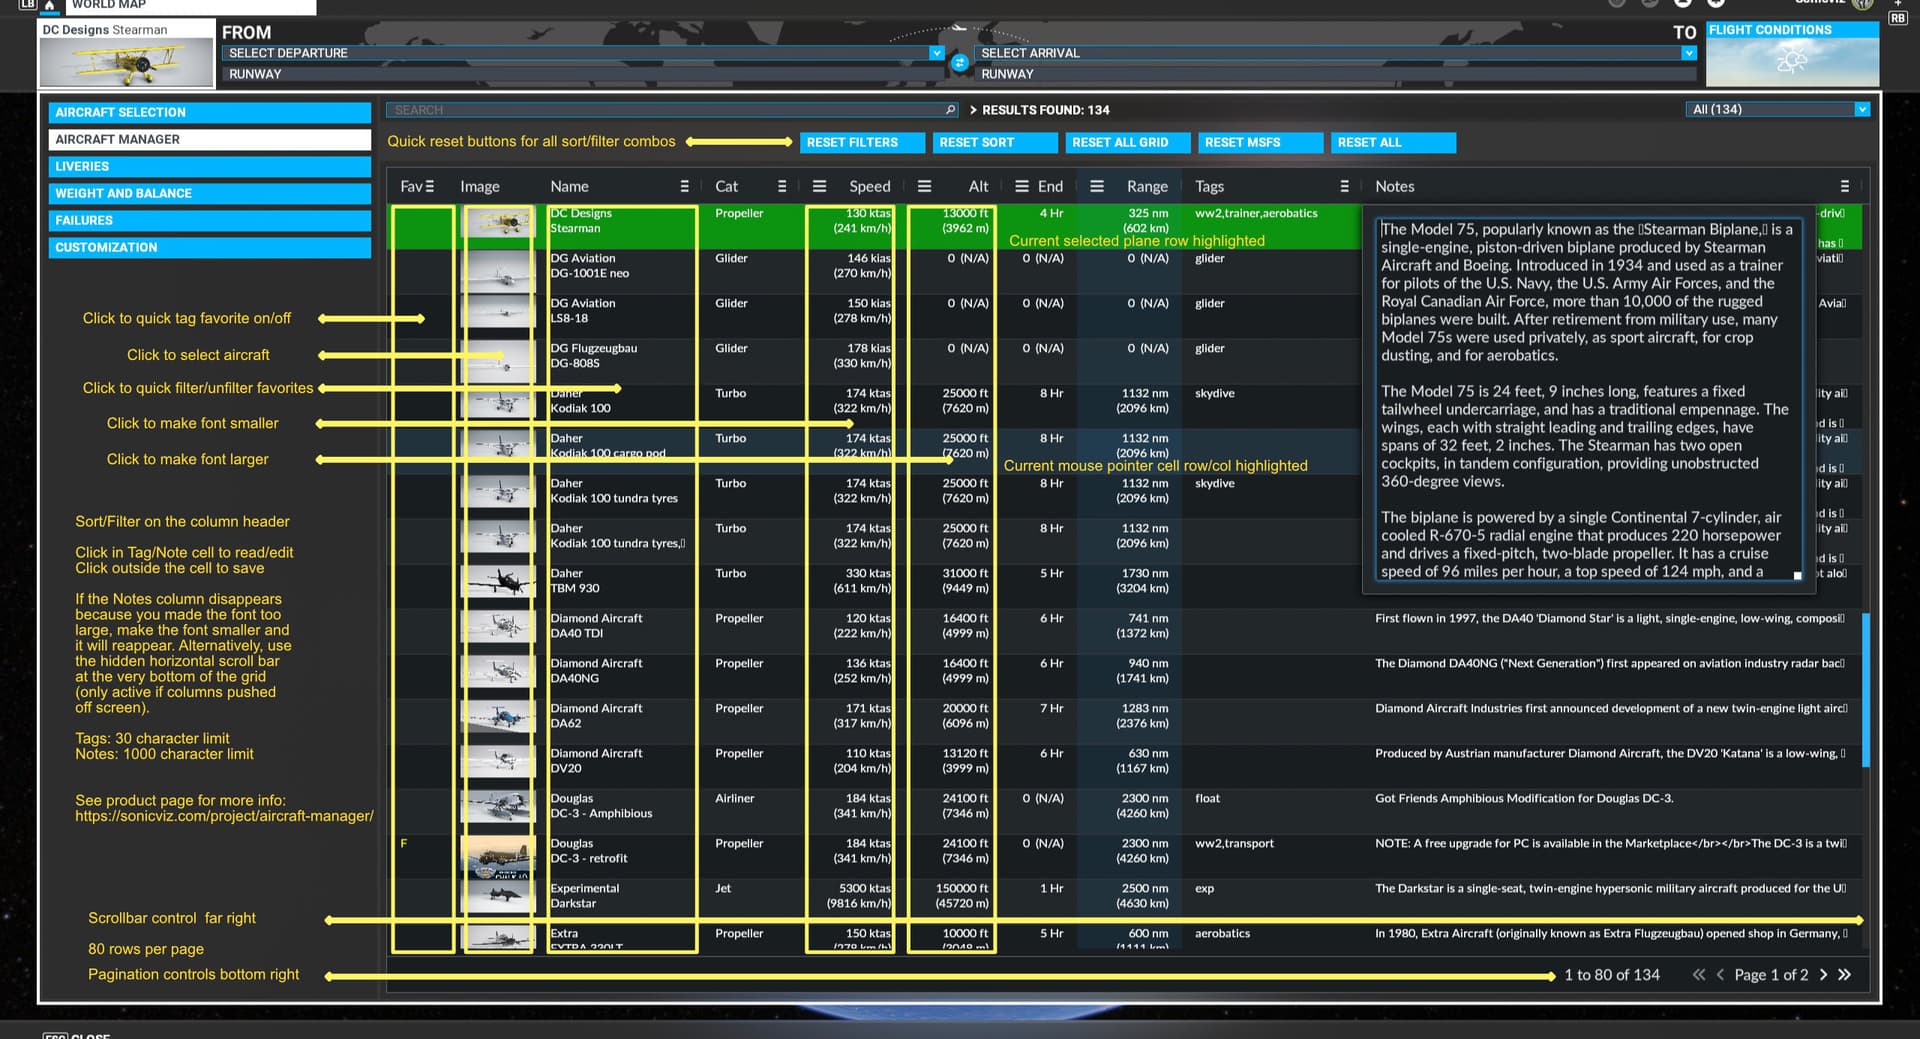The image size is (1920, 1039).
Task: Open the Cat column filter menu
Action: tap(782, 187)
